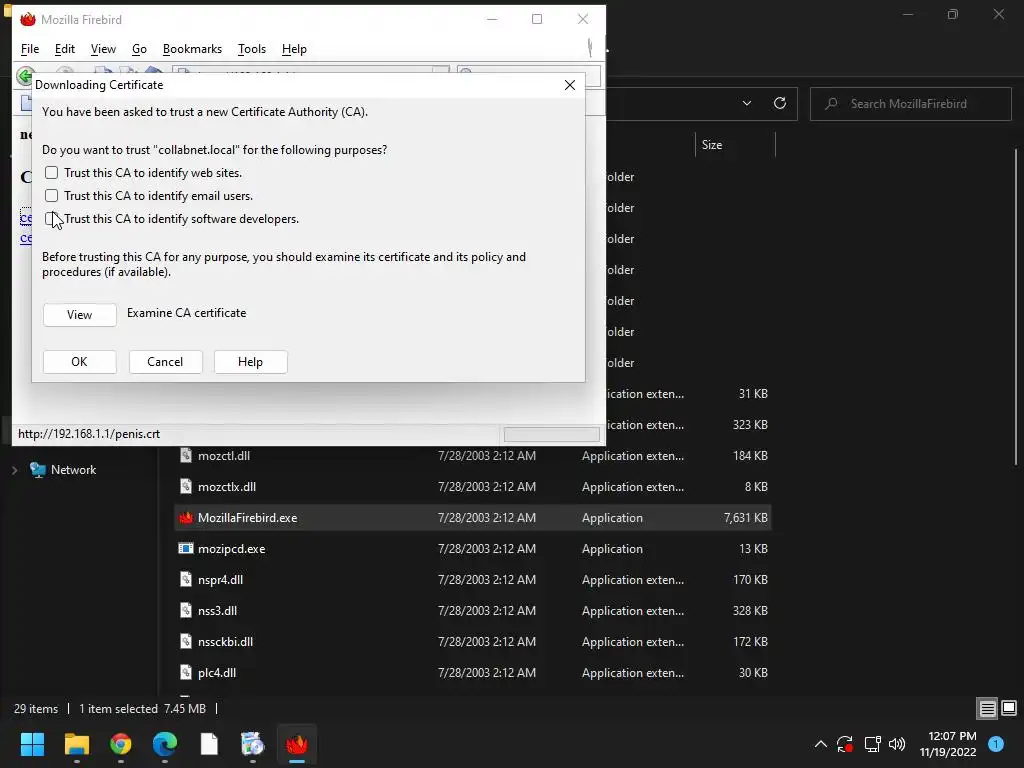Click the 29 items status text
This screenshot has height=768, width=1024.
[36, 709]
